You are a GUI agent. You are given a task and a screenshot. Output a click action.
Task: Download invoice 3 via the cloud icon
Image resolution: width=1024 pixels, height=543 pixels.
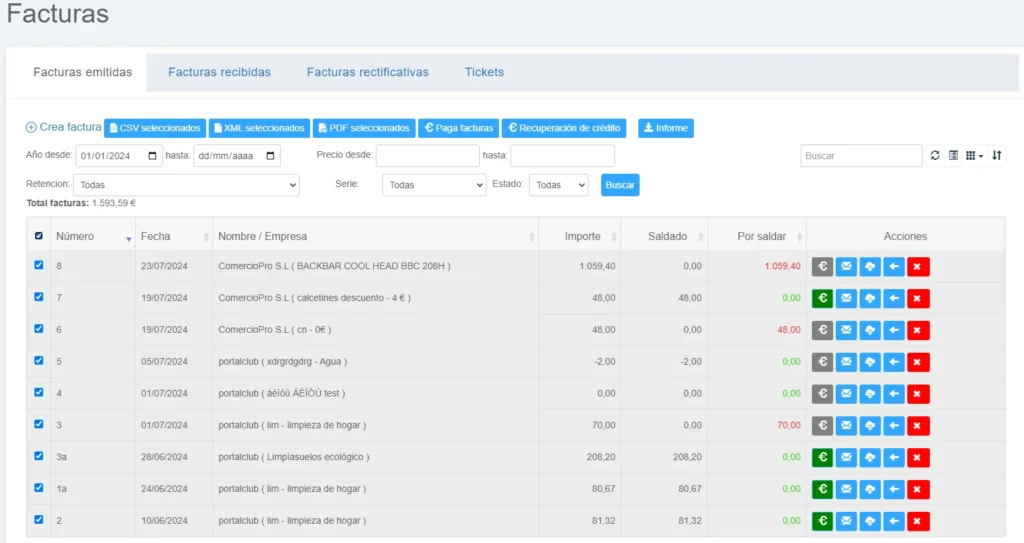[870, 425]
